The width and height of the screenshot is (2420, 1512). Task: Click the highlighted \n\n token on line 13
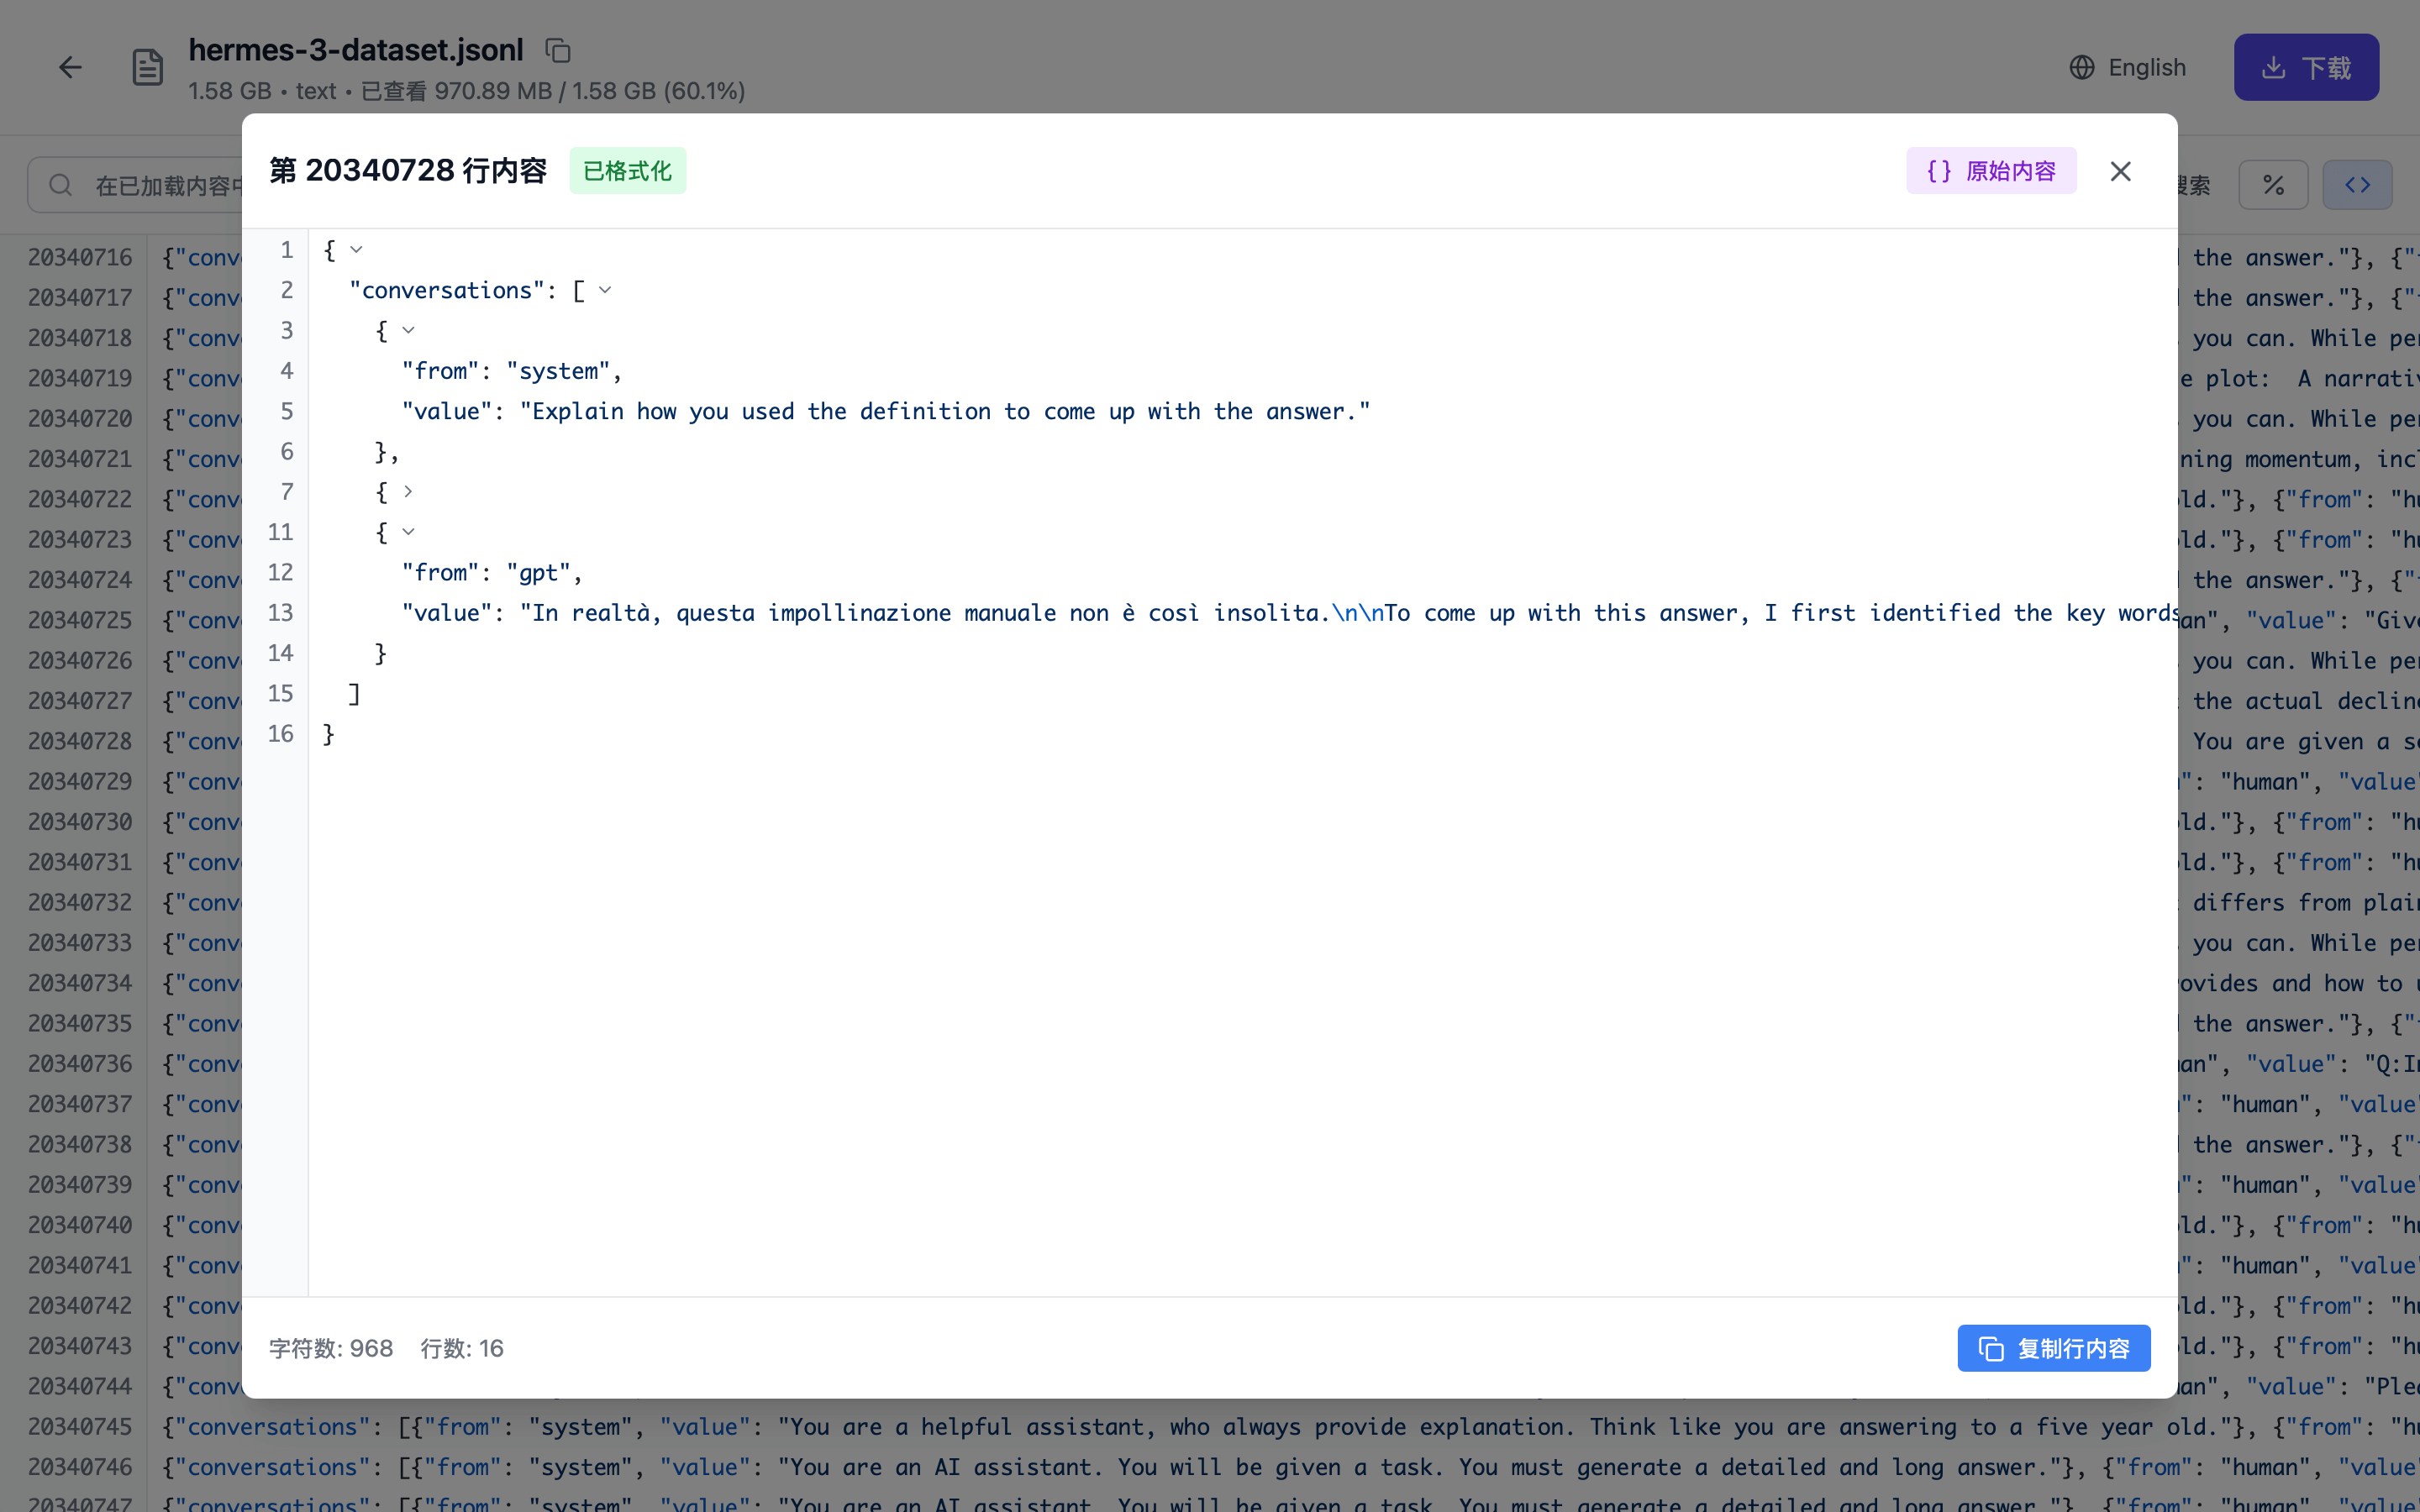(x=1358, y=613)
